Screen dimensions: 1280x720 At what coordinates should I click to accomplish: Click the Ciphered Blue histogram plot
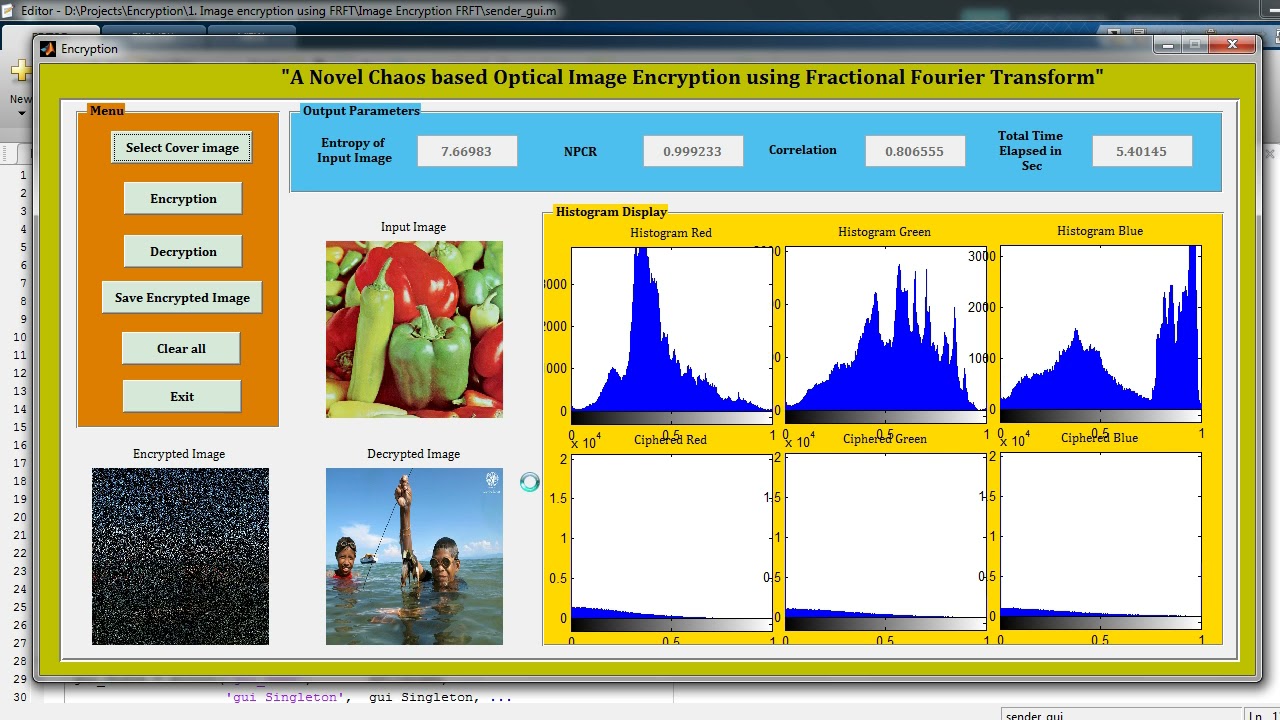(x=1100, y=540)
